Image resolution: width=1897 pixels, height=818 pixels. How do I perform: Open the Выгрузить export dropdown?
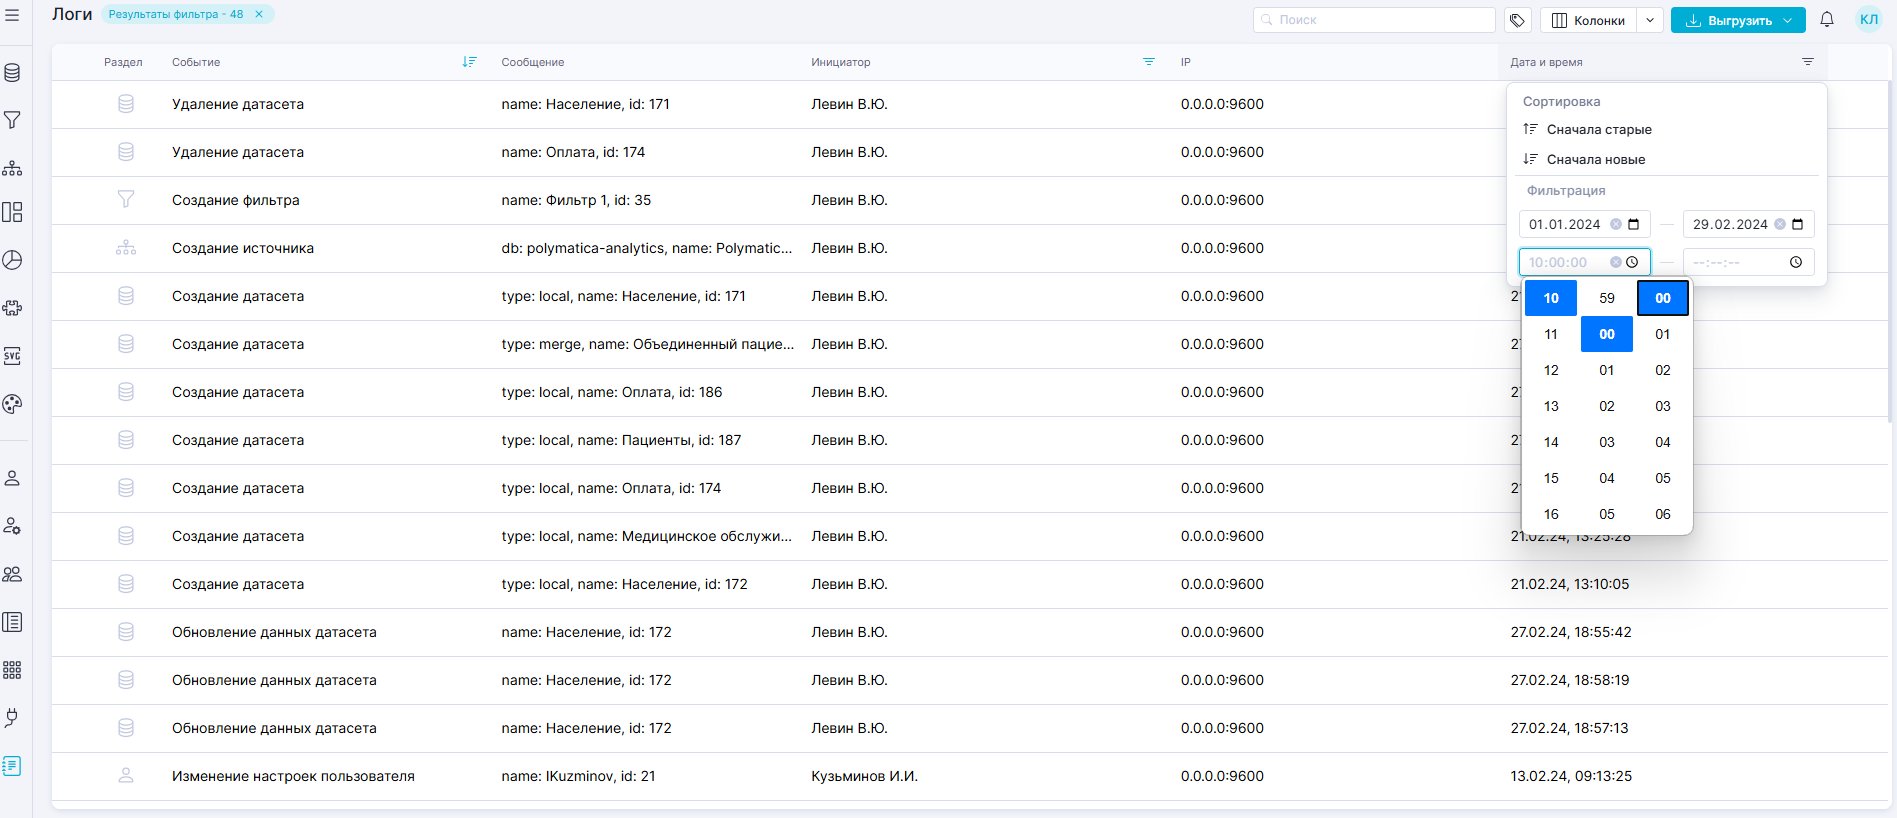coord(1738,20)
